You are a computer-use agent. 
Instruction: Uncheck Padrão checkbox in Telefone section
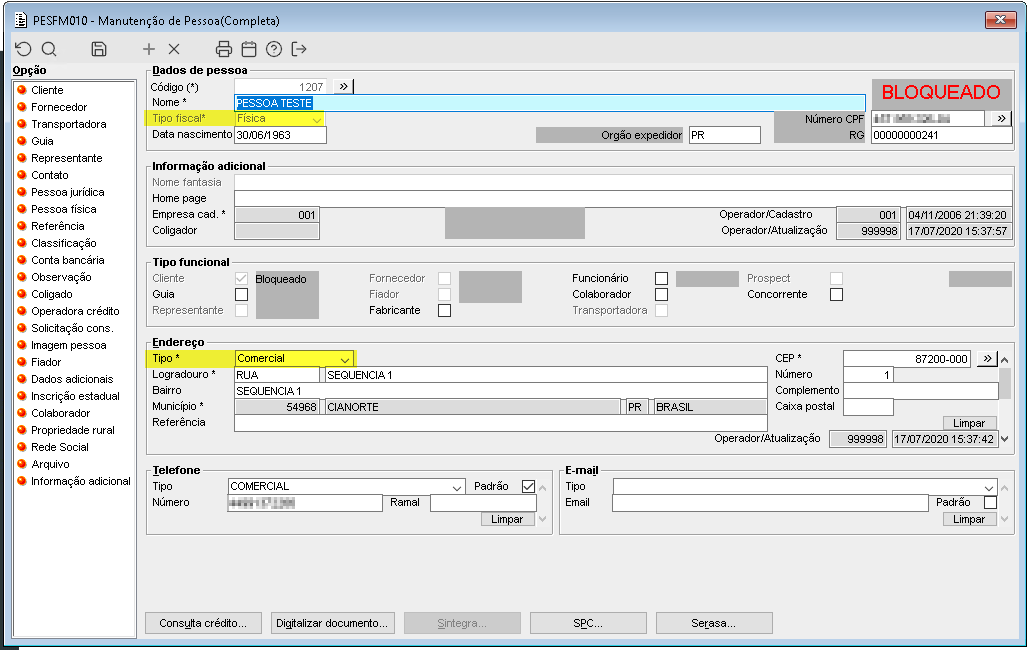tap(529, 486)
